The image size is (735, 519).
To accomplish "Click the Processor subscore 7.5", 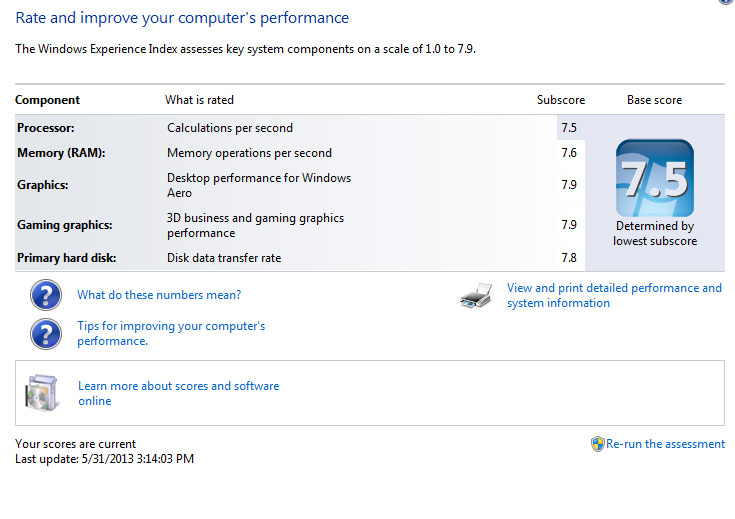I will tap(569, 128).
